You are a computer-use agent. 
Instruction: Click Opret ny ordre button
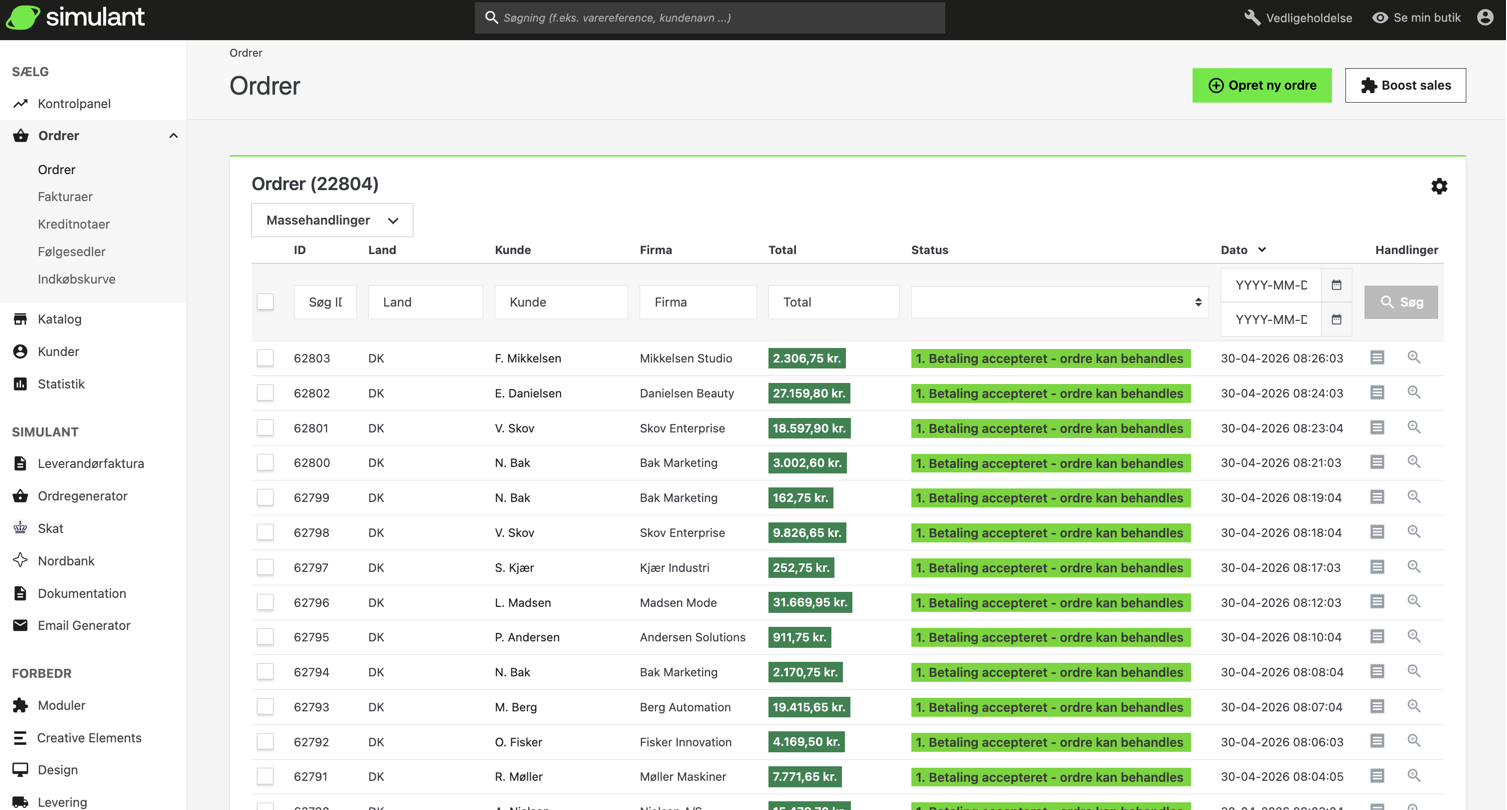[1262, 85]
